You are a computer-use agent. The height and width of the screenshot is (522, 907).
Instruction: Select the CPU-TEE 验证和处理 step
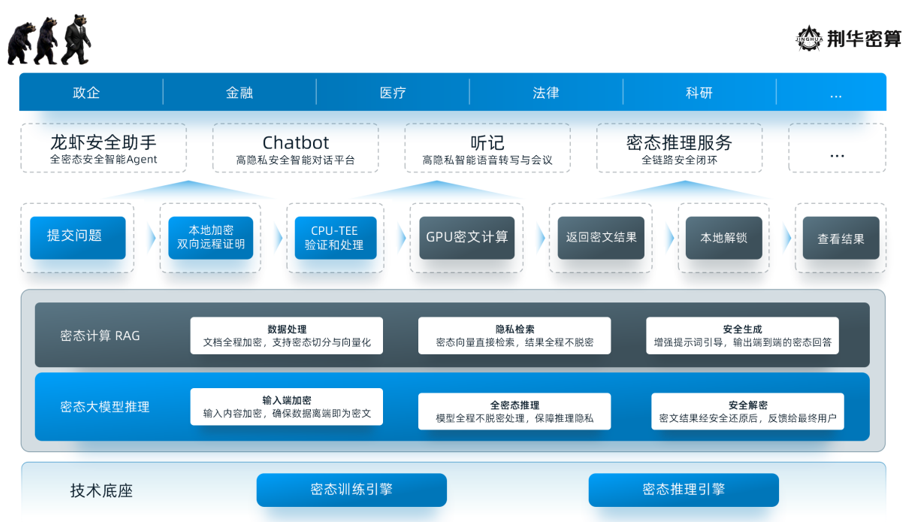335,238
